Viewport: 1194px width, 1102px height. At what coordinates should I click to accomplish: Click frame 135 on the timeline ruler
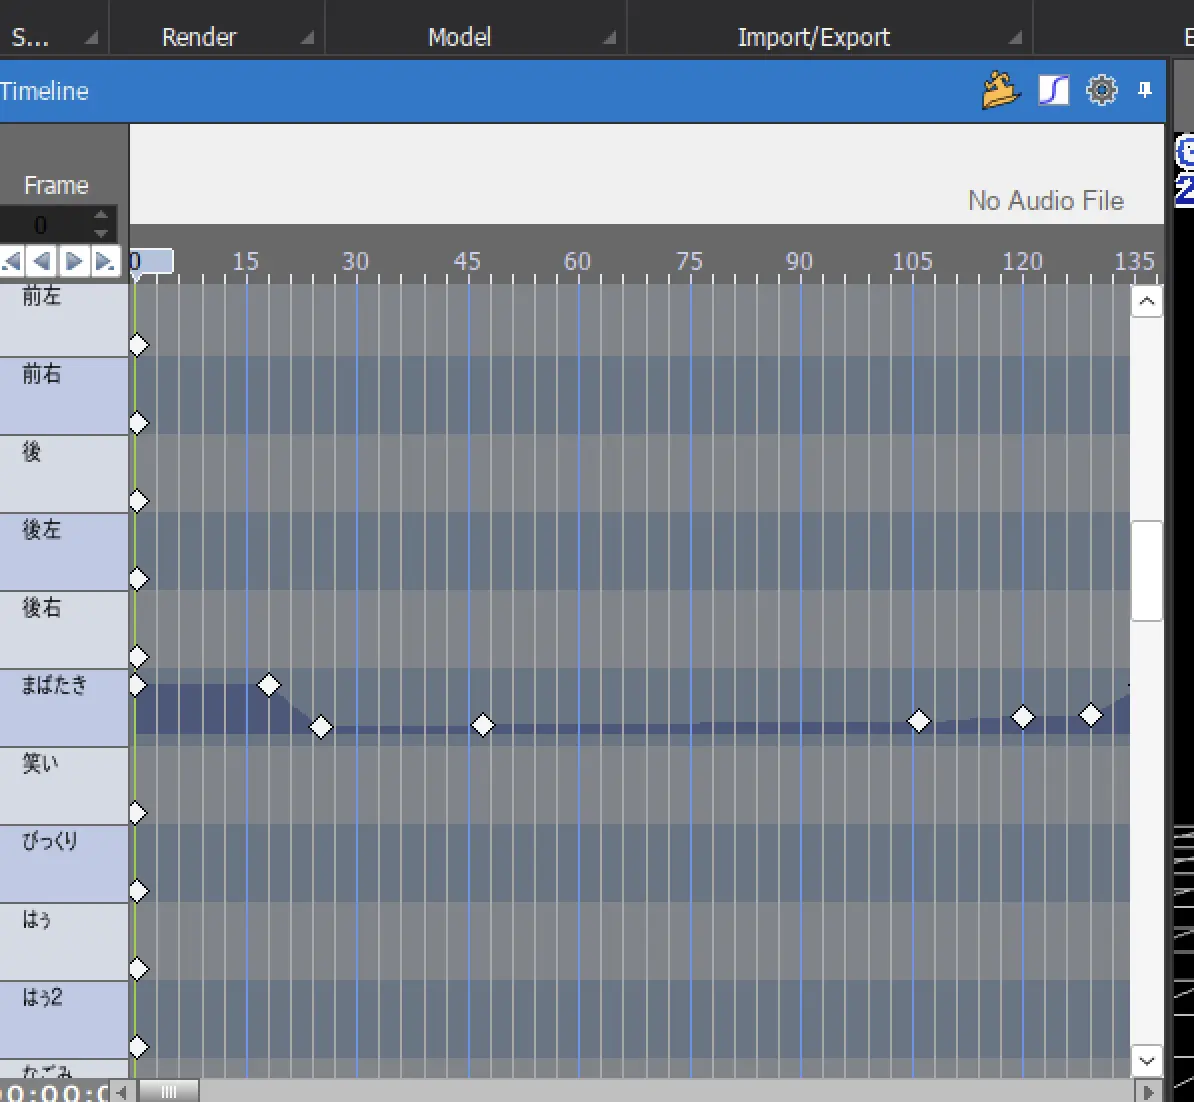coord(1135,262)
